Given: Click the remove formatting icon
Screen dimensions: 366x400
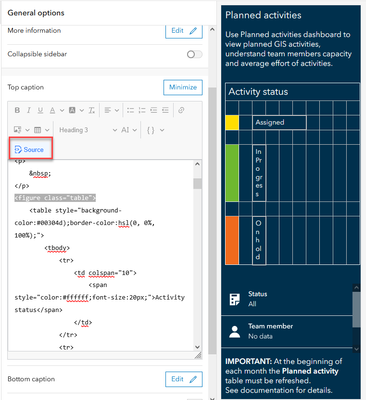Looking at the screenshot, I should (x=92, y=110).
